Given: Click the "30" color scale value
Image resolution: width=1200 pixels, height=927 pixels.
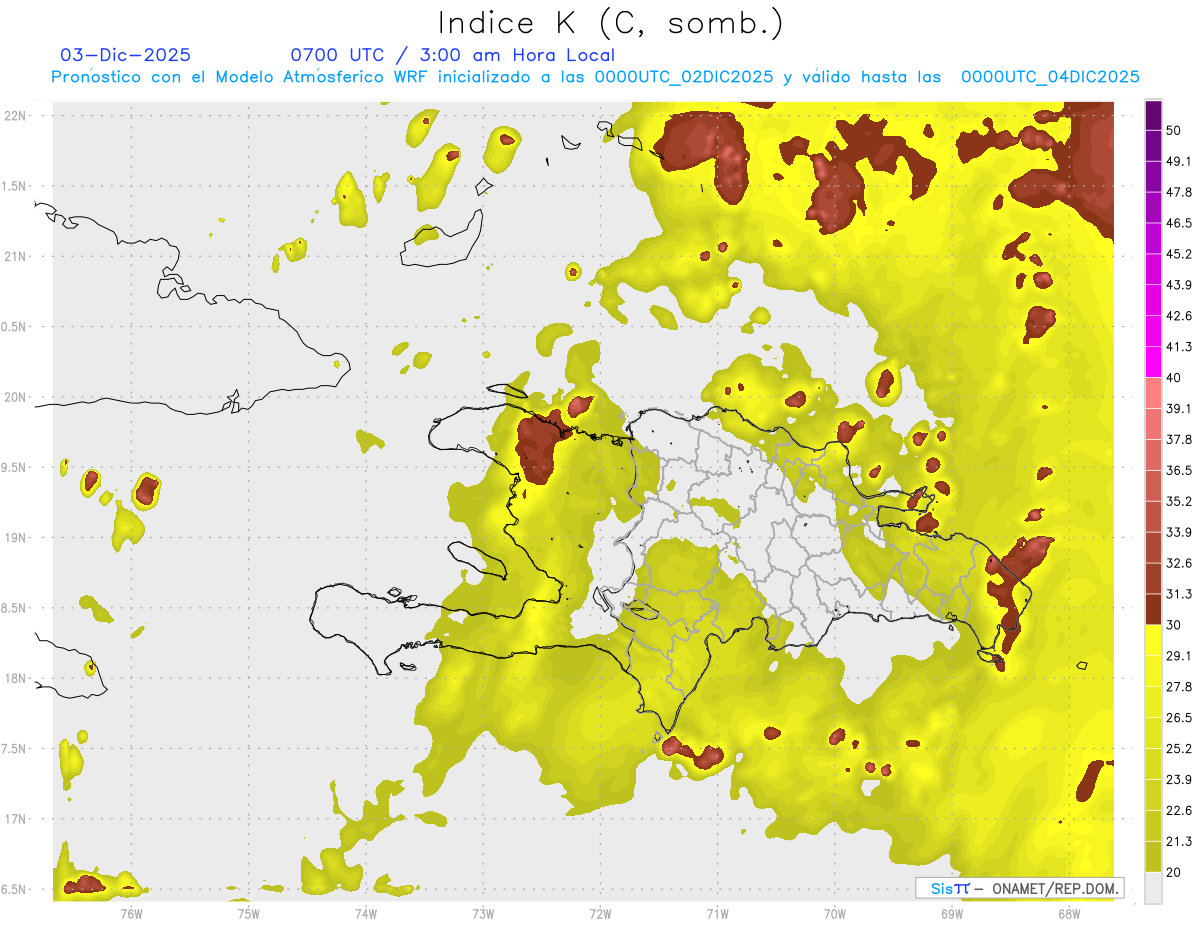Looking at the screenshot, I should pos(1176,625).
